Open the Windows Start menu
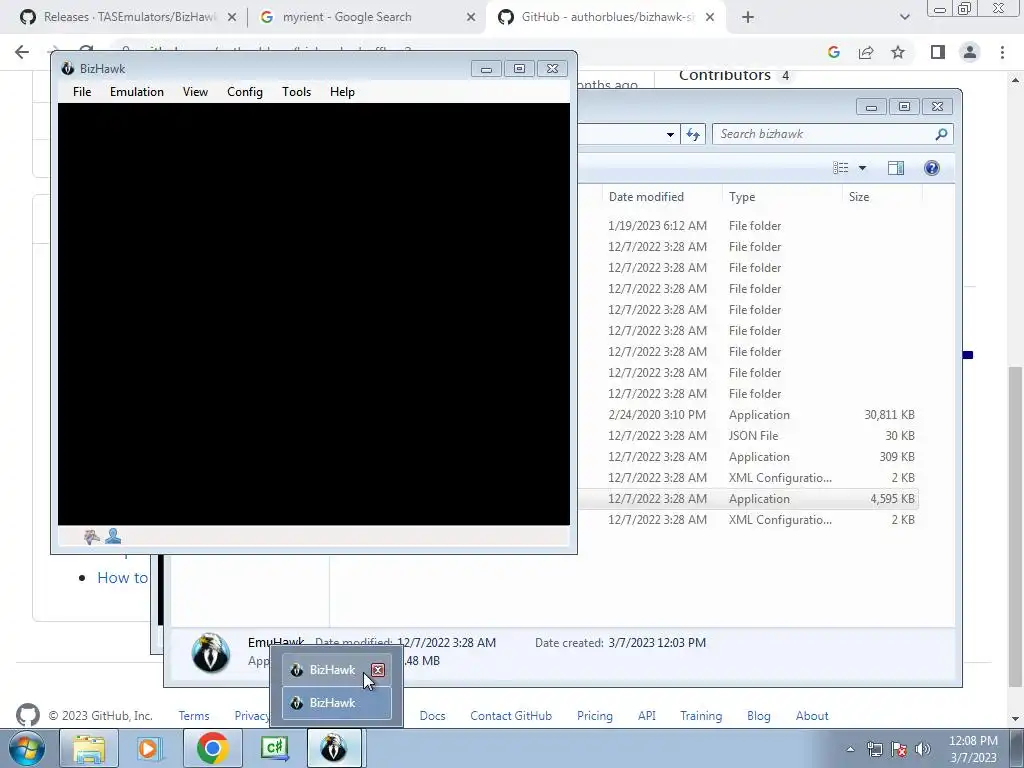Screen dimensions: 1024x768 pos(27,748)
